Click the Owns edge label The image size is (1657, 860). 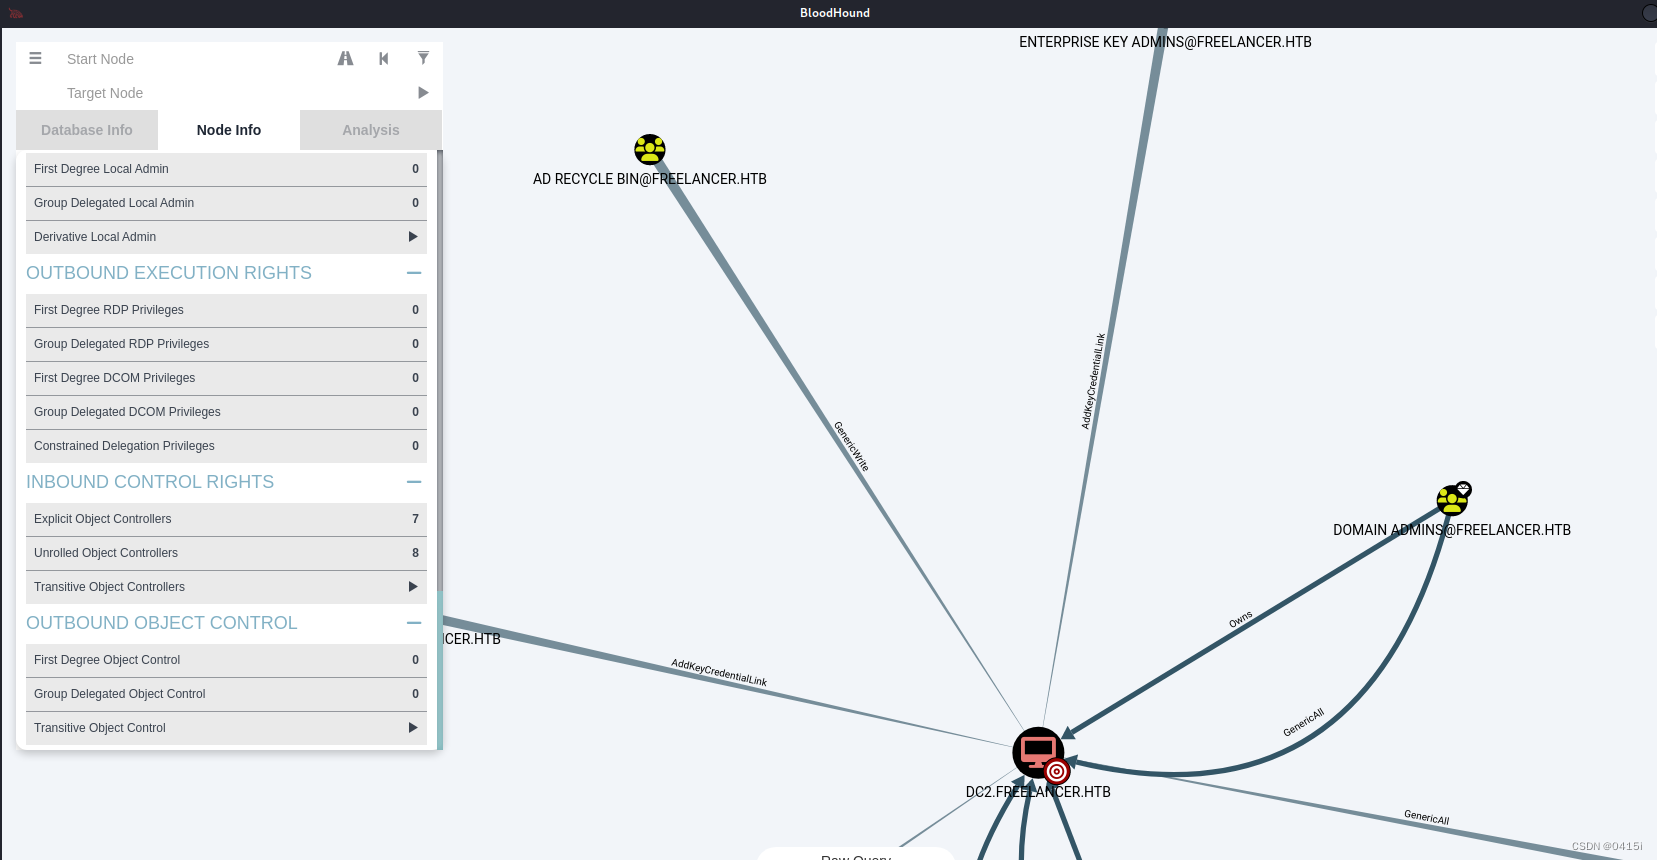(1241, 619)
